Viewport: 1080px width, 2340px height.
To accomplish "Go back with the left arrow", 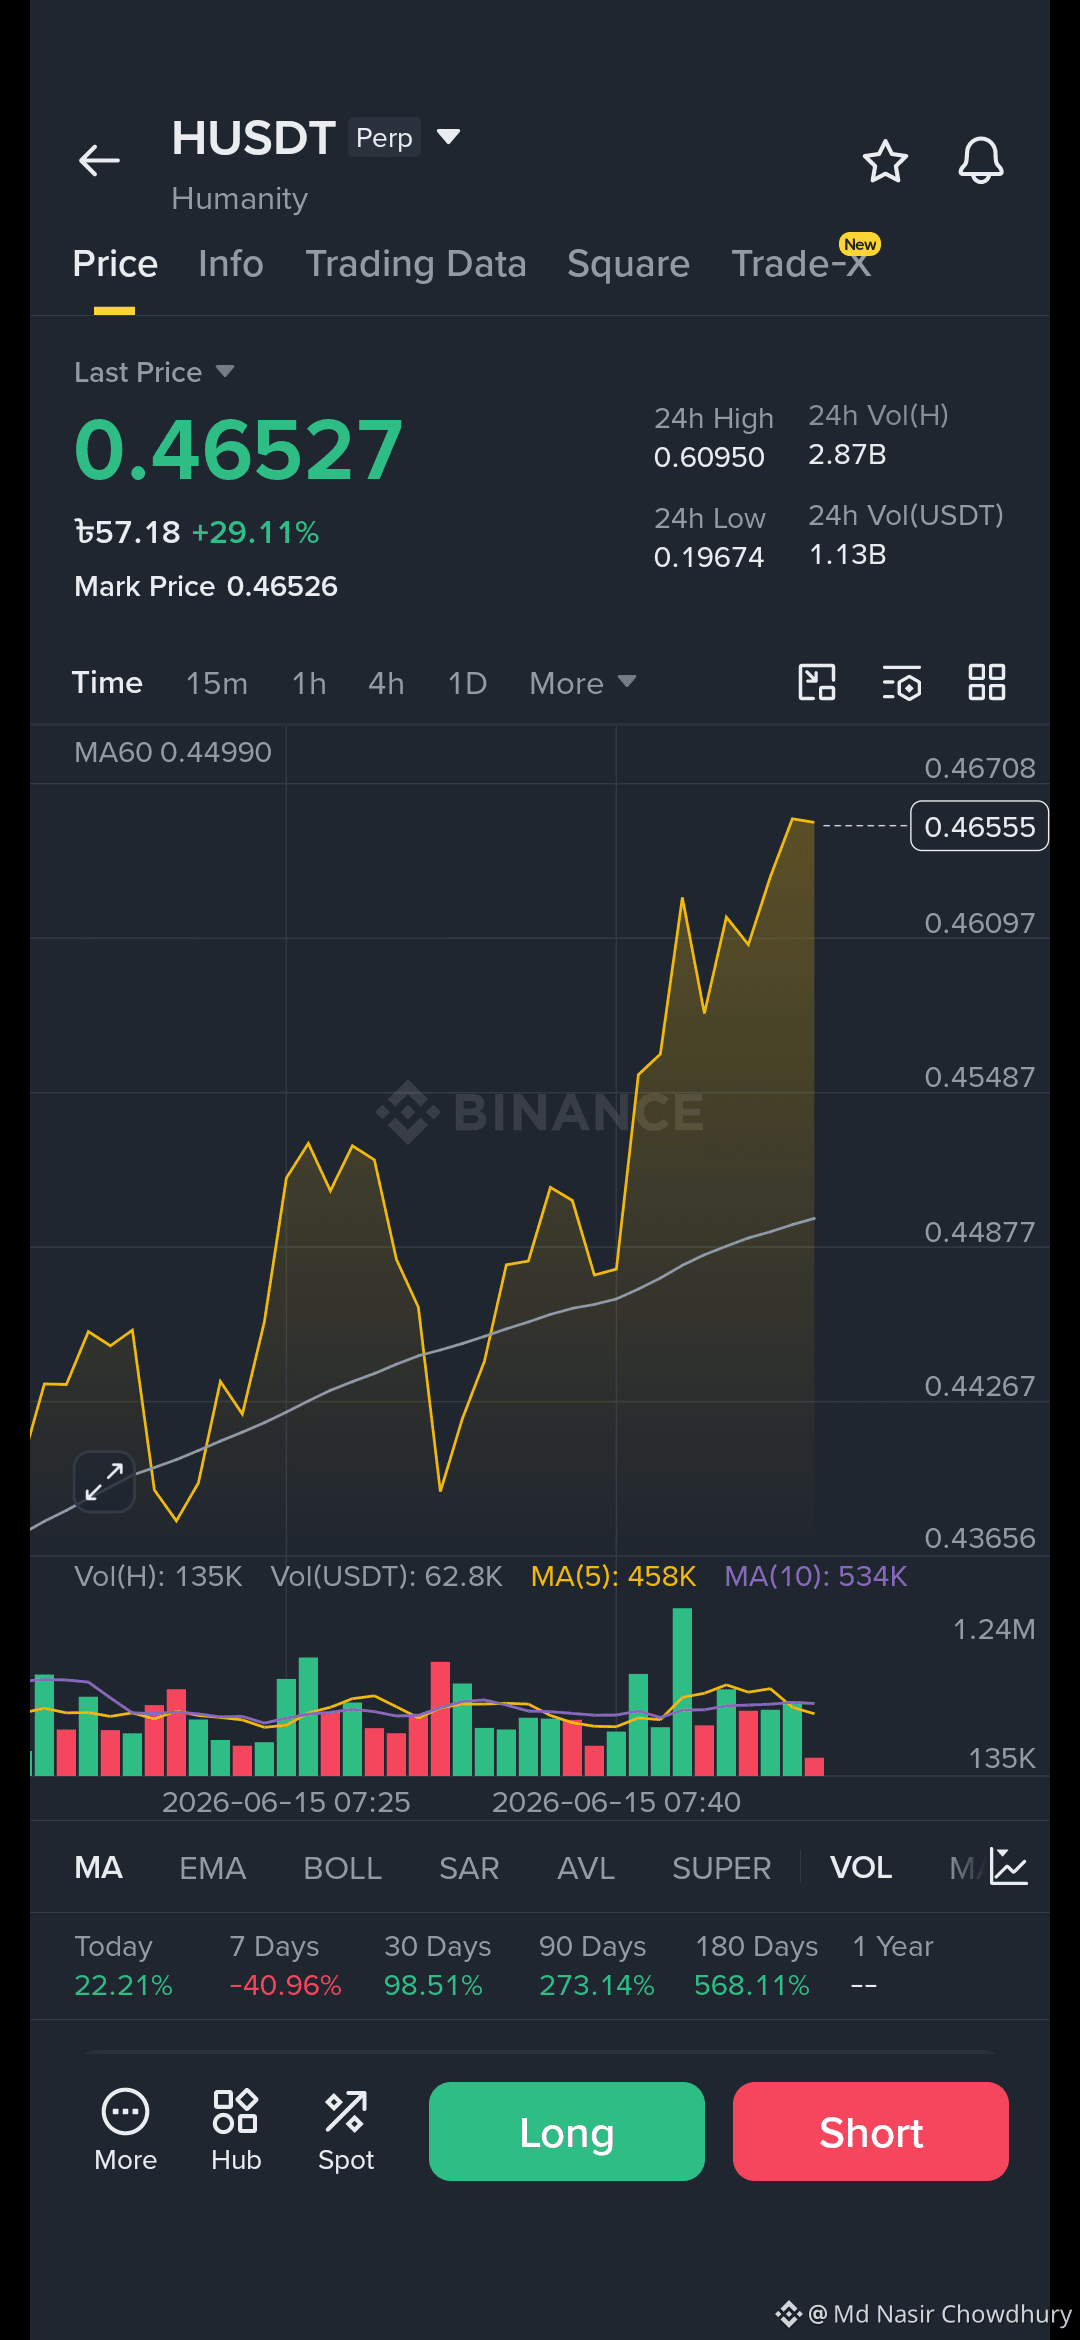I will click(99, 160).
